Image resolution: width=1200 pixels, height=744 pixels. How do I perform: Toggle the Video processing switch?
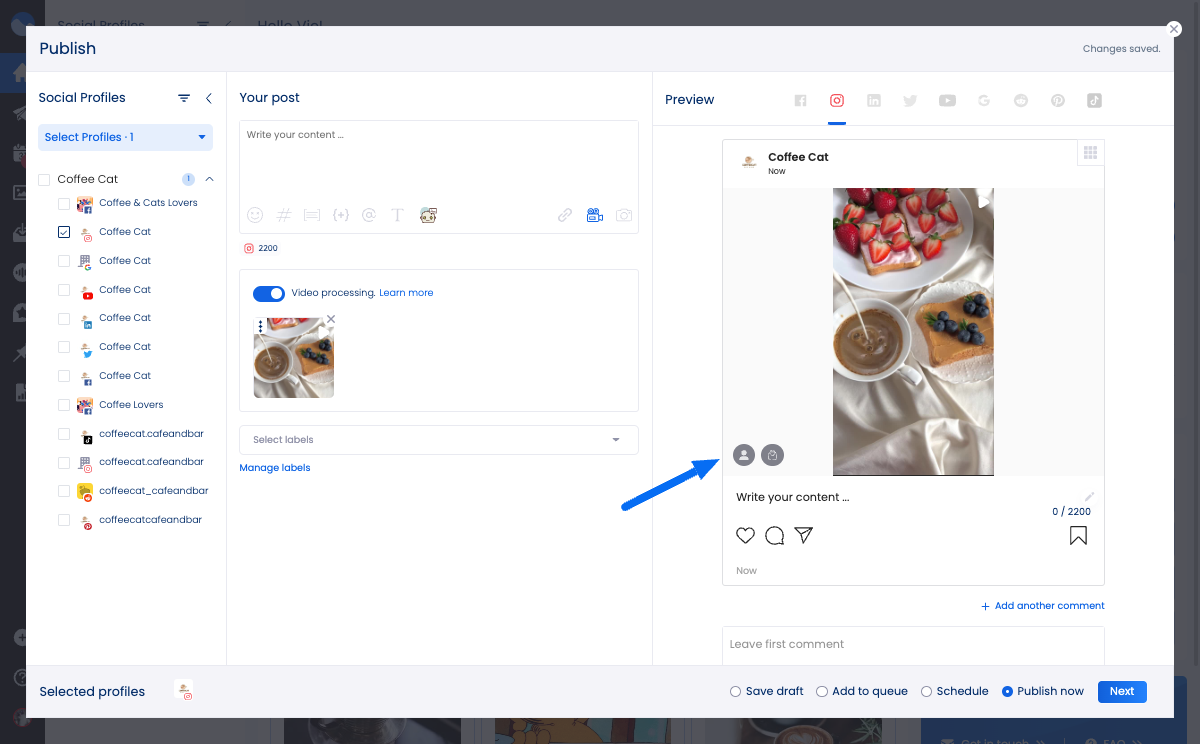(x=269, y=293)
